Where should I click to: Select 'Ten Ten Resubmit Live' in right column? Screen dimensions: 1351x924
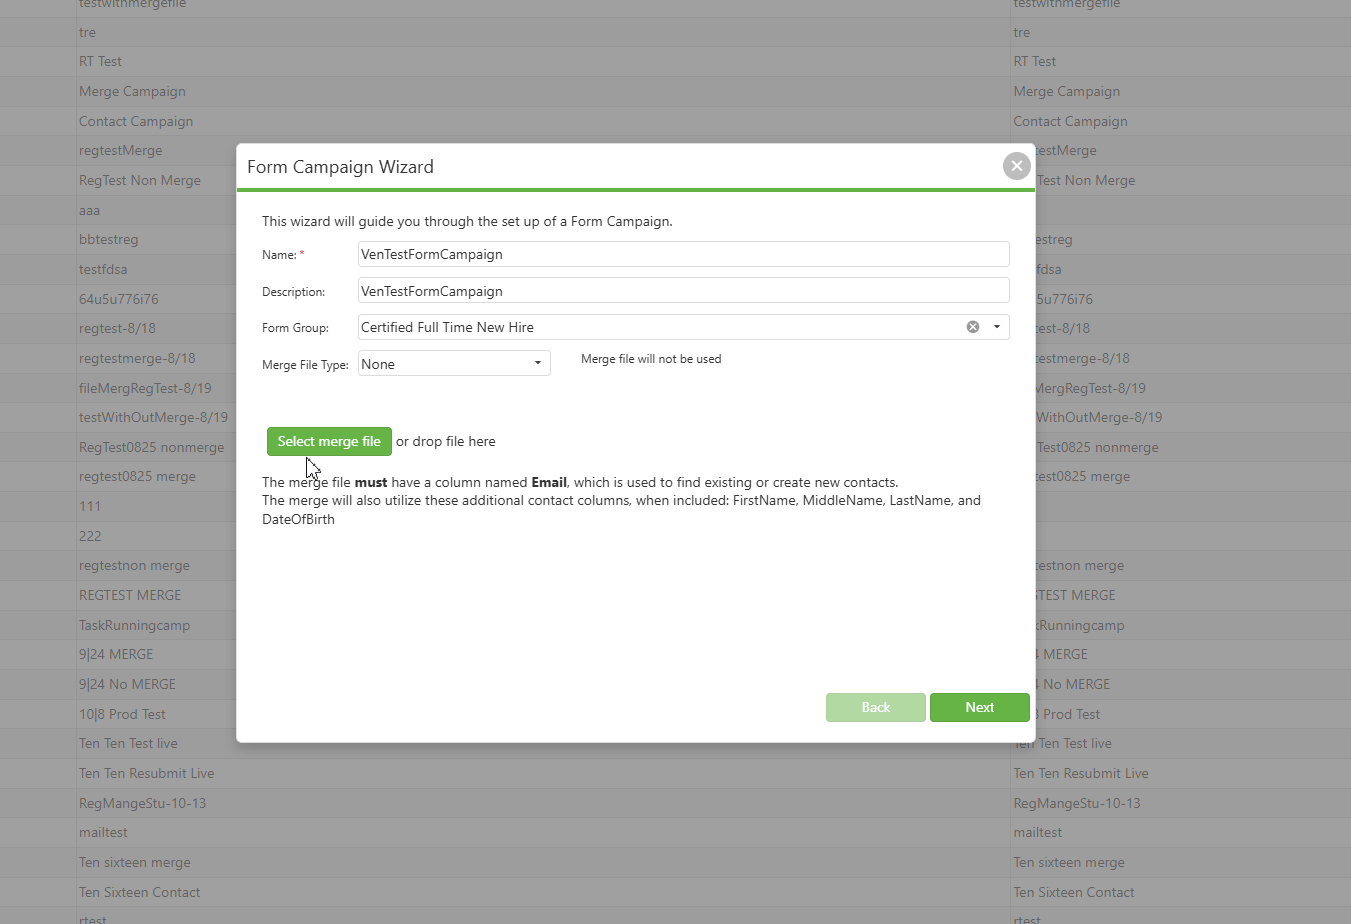tap(1080, 773)
